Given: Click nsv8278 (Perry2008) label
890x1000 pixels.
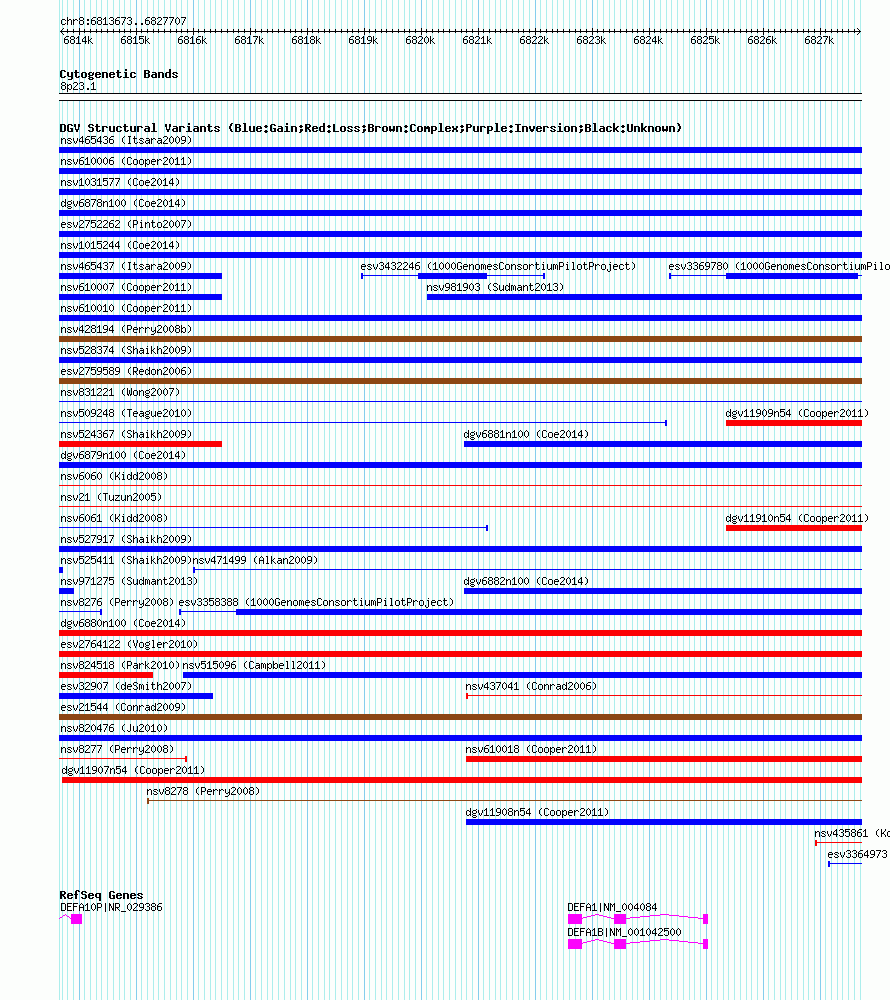Looking at the screenshot, I should tap(203, 793).
